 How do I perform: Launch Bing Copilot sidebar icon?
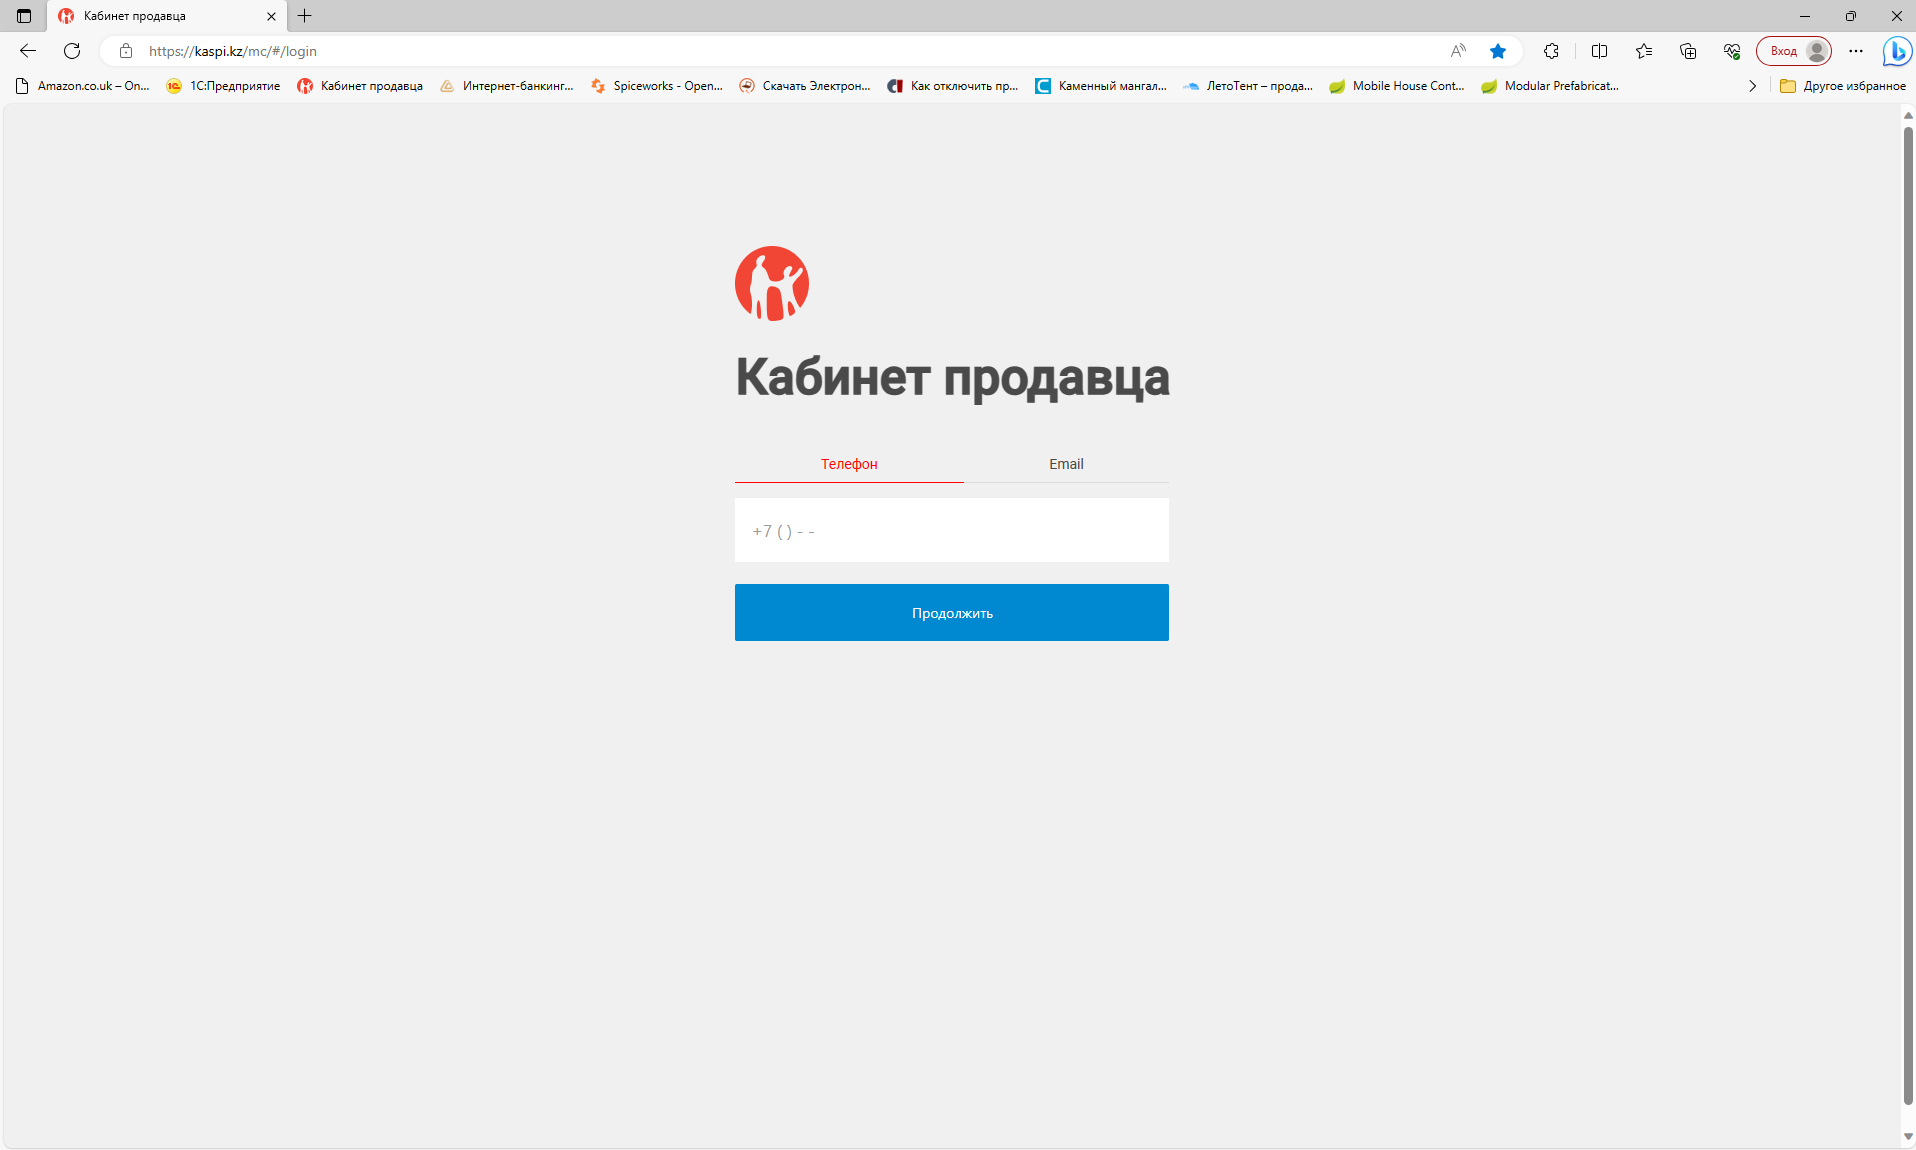point(1896,50)
